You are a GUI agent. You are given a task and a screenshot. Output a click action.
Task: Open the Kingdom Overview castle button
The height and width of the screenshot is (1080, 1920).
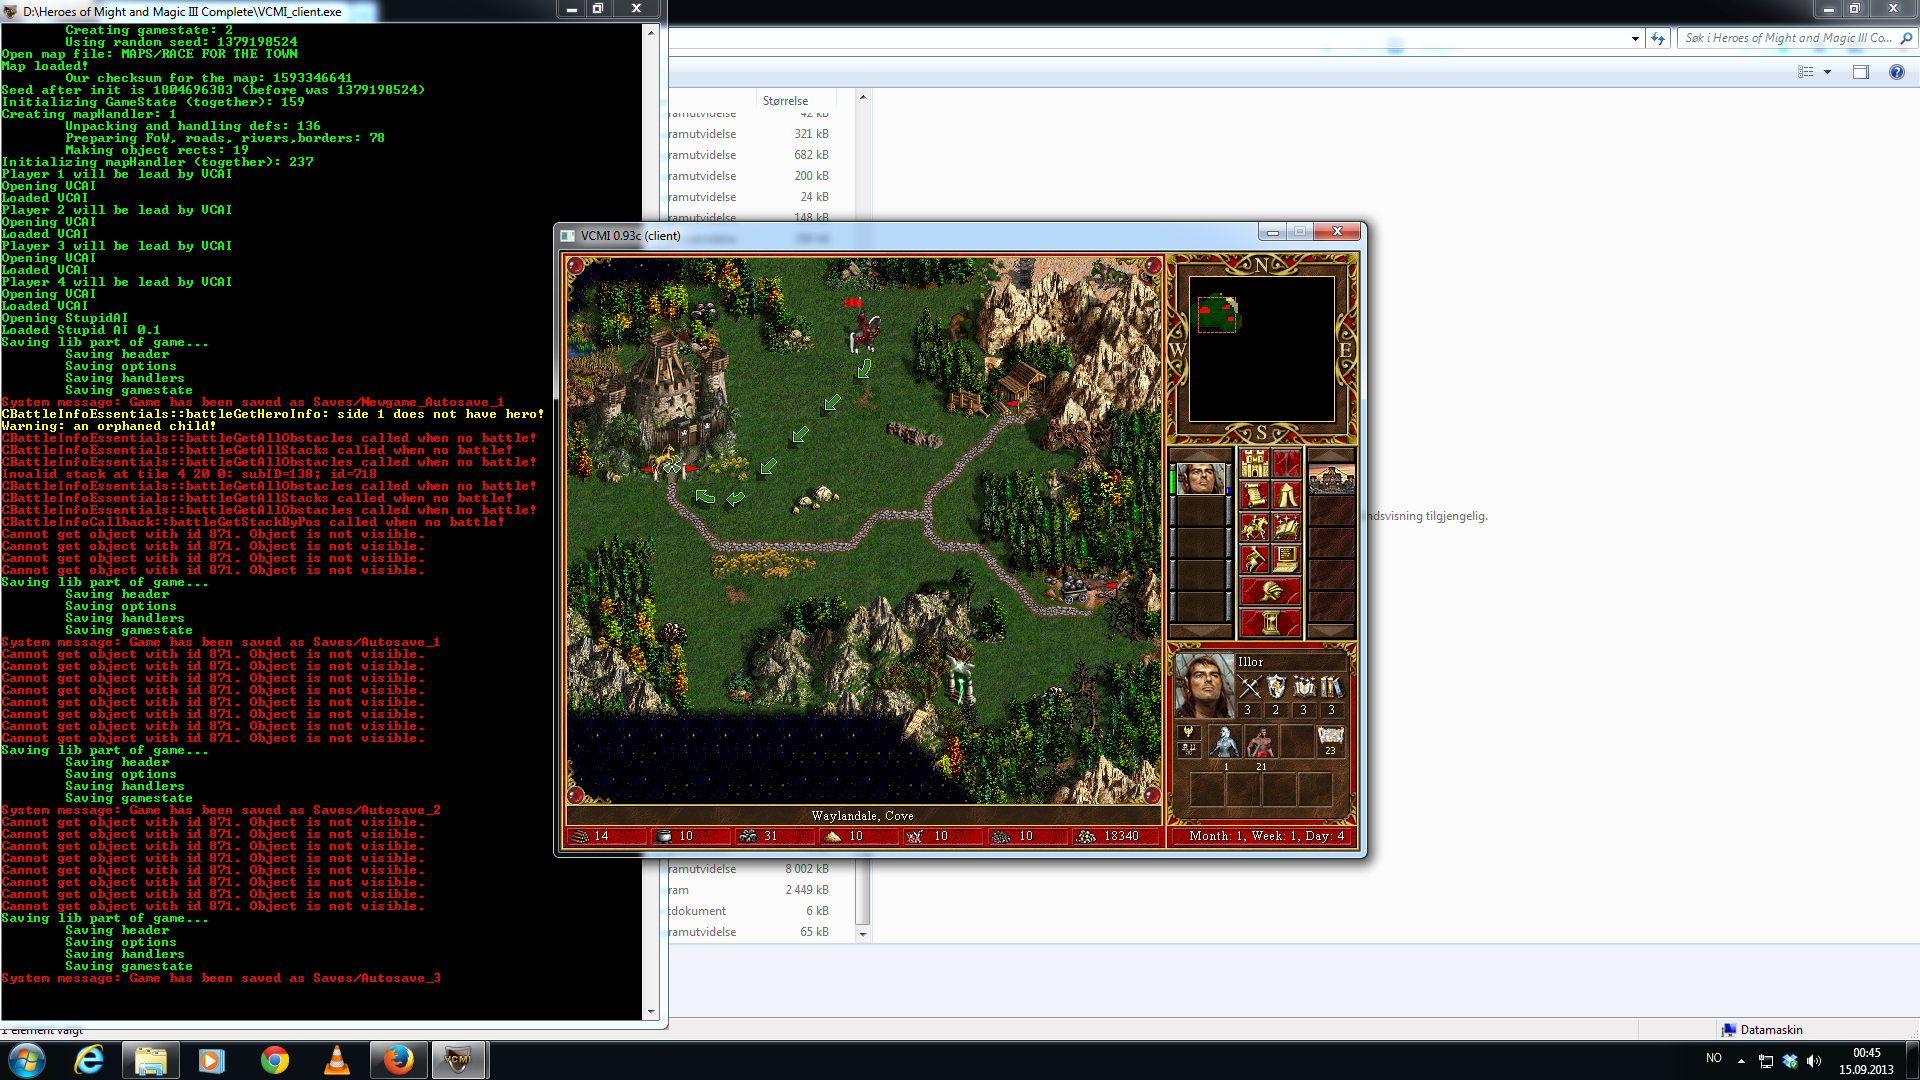coord(1254,464)
